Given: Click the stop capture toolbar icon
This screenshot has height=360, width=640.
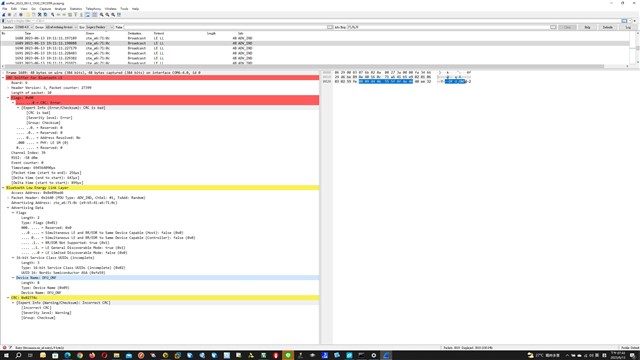Looking at the screenshot, I should pyautogui.click(x=9, y=15).
